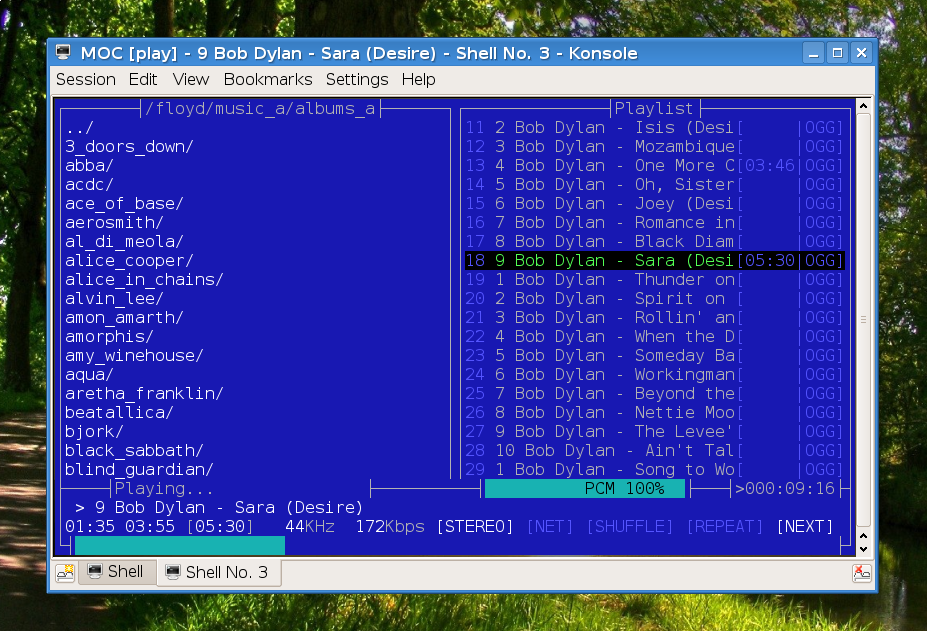927x631 pixels.
Task: Click the scrollbar down arrow at the very bottom
Action: 863,549
